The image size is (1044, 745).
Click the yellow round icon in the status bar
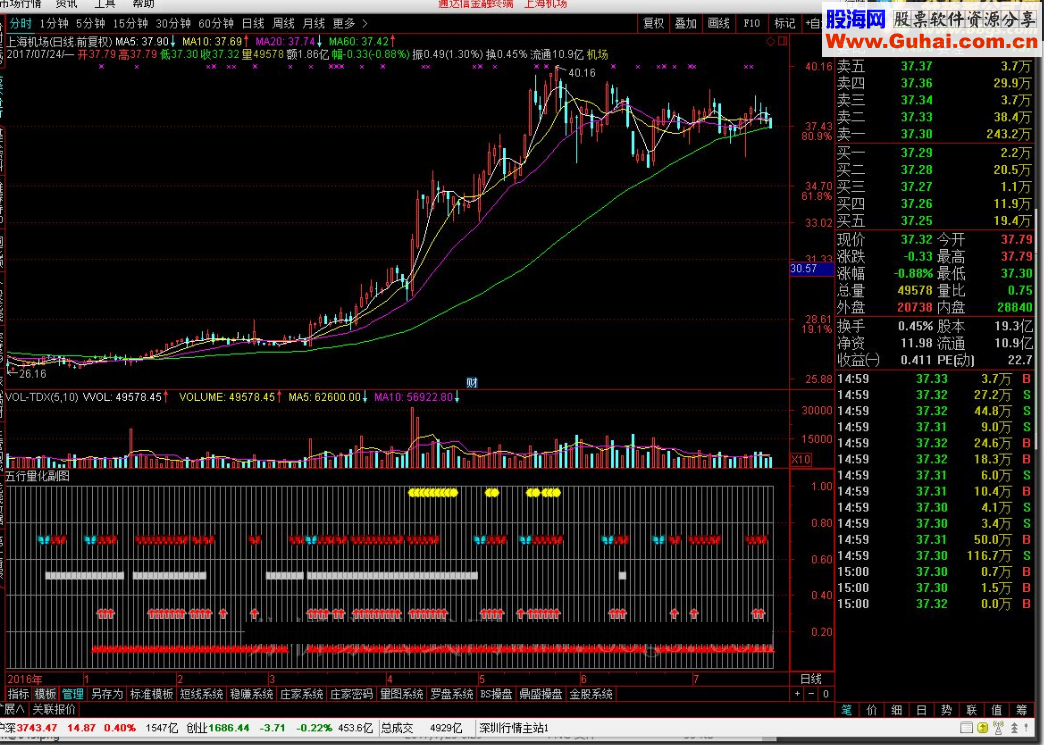pyautogui.click(x=983, y=728)
